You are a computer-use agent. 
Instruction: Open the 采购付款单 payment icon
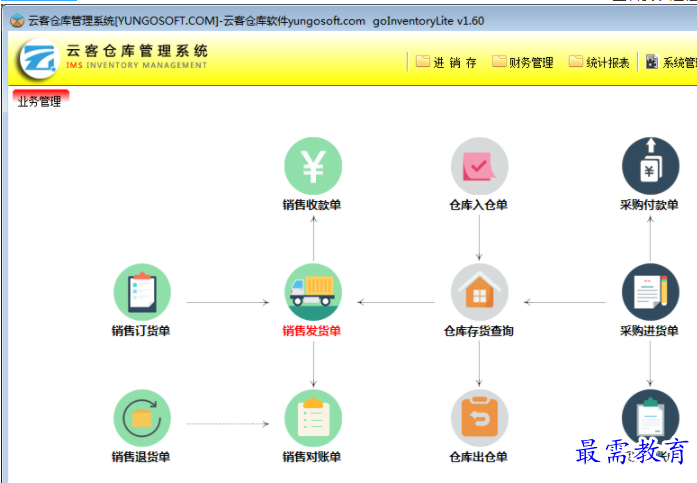click(x=650, y=166)
